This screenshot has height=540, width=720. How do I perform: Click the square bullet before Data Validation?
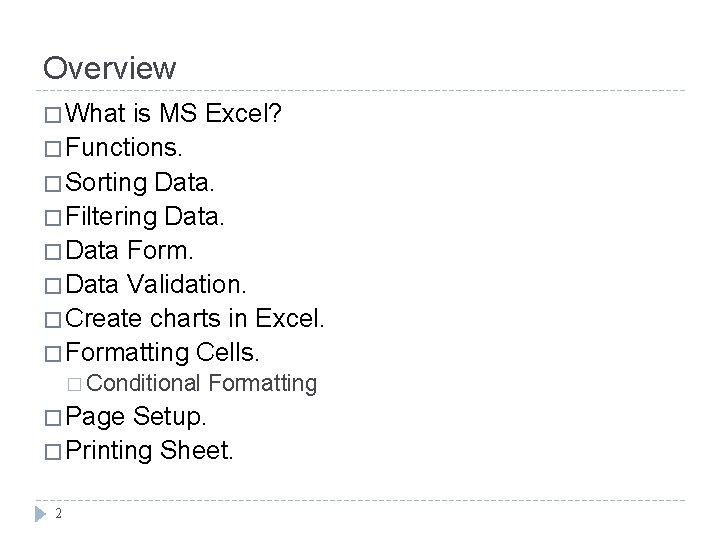(x=53, y=286)
